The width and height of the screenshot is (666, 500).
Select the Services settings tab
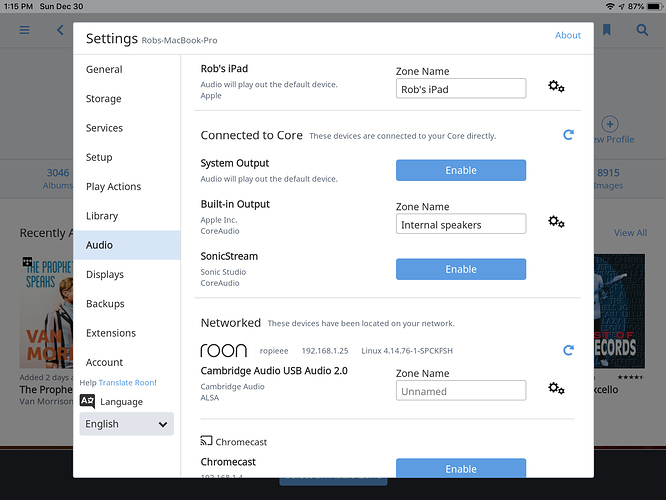tap(127, 128)
